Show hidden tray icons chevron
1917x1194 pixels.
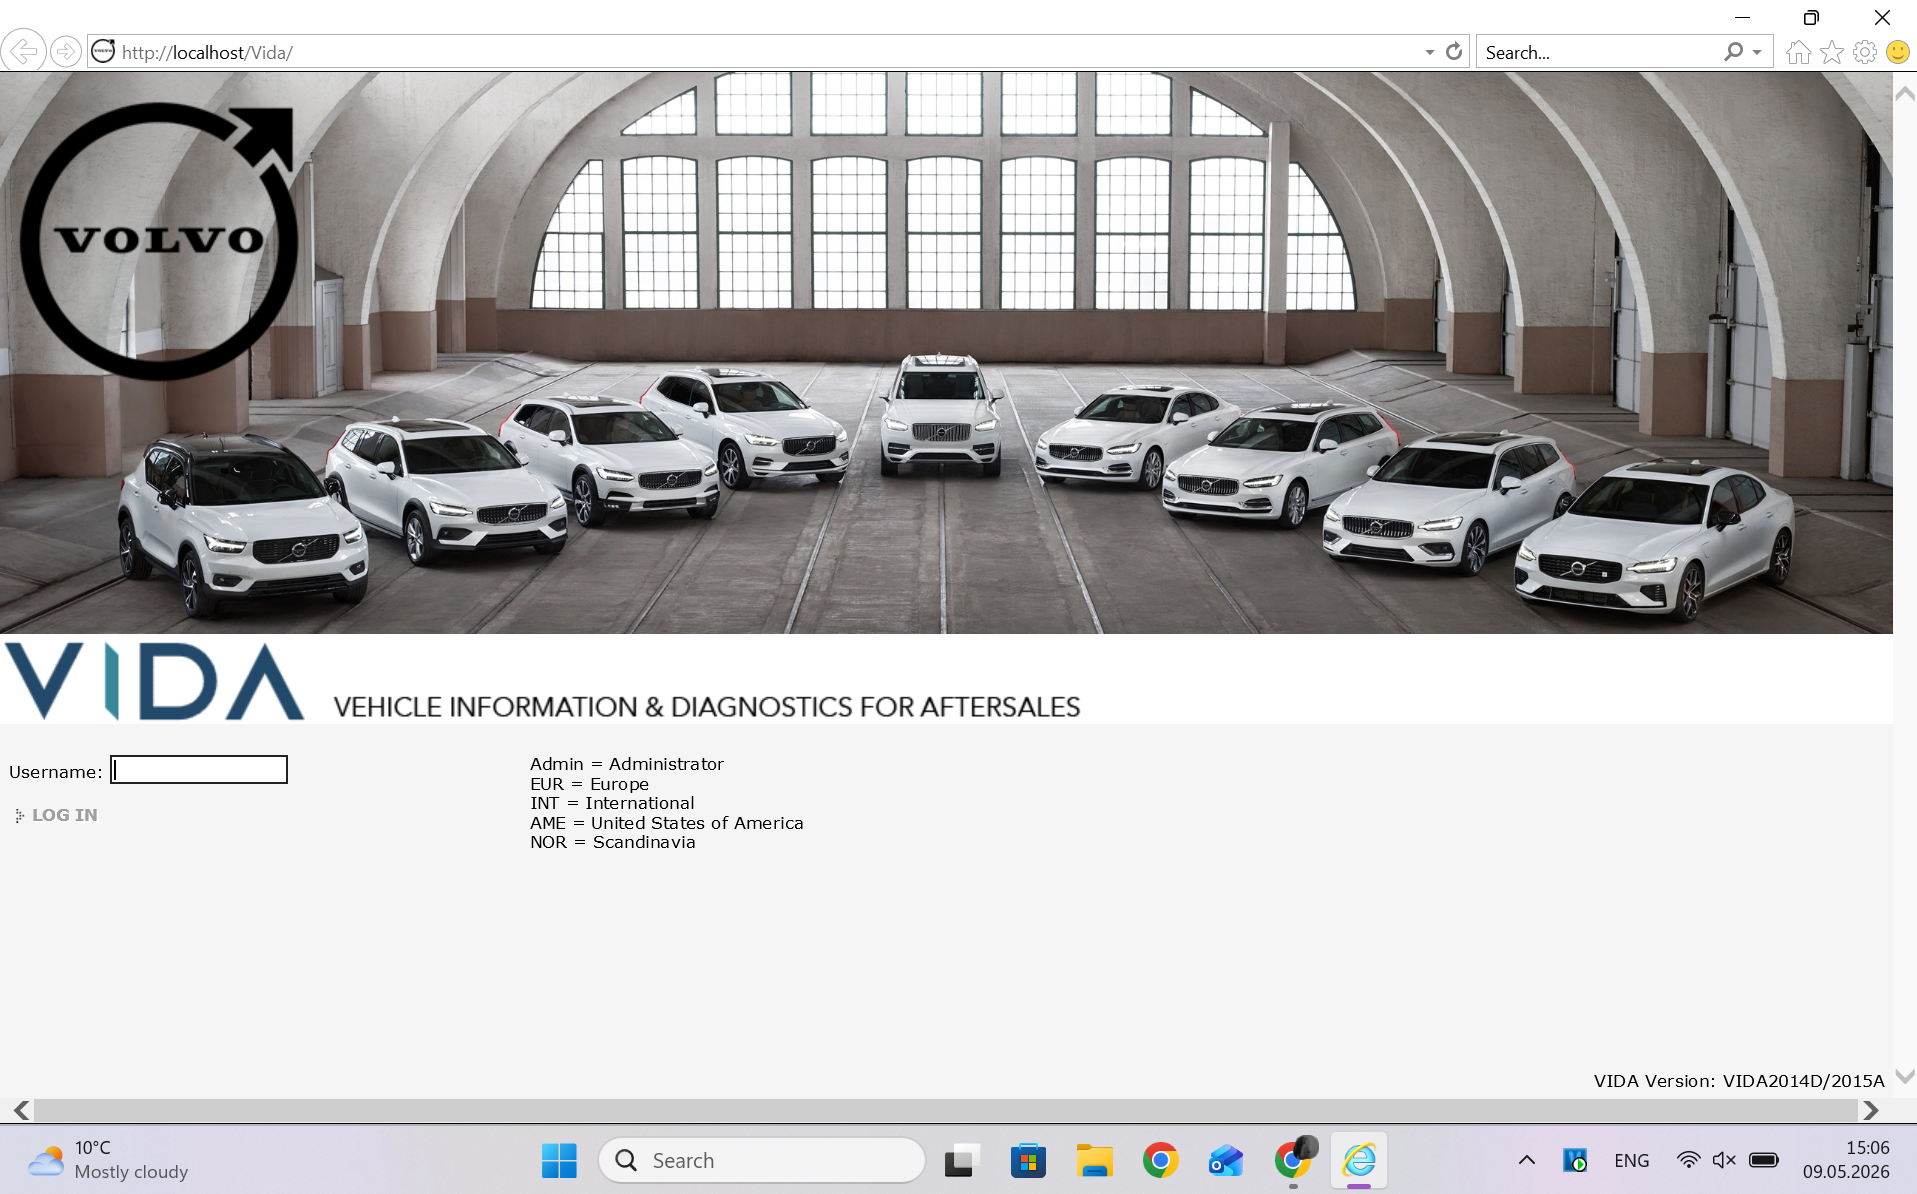pos(1526,1160)
